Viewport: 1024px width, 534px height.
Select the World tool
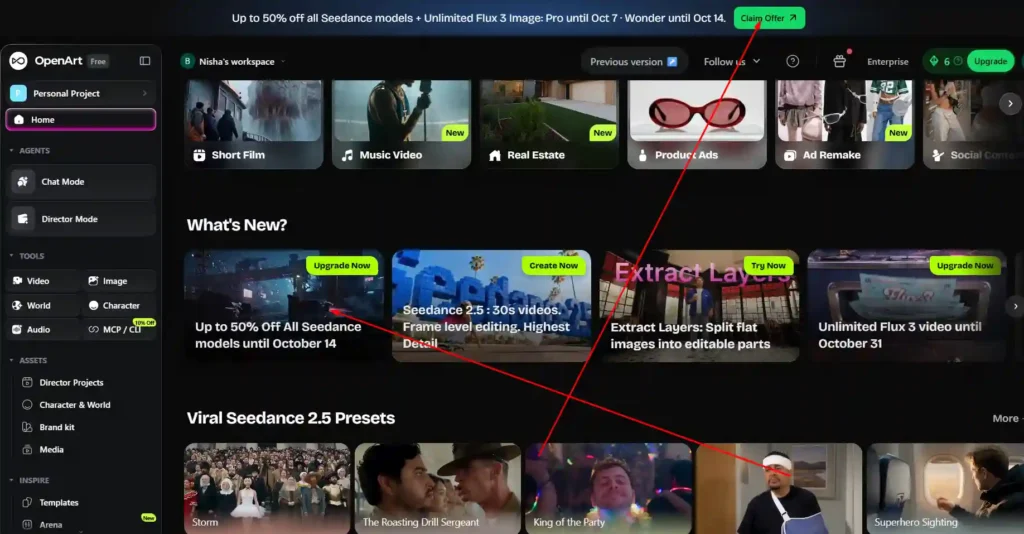pyautogui.click(x=44, y=305)
